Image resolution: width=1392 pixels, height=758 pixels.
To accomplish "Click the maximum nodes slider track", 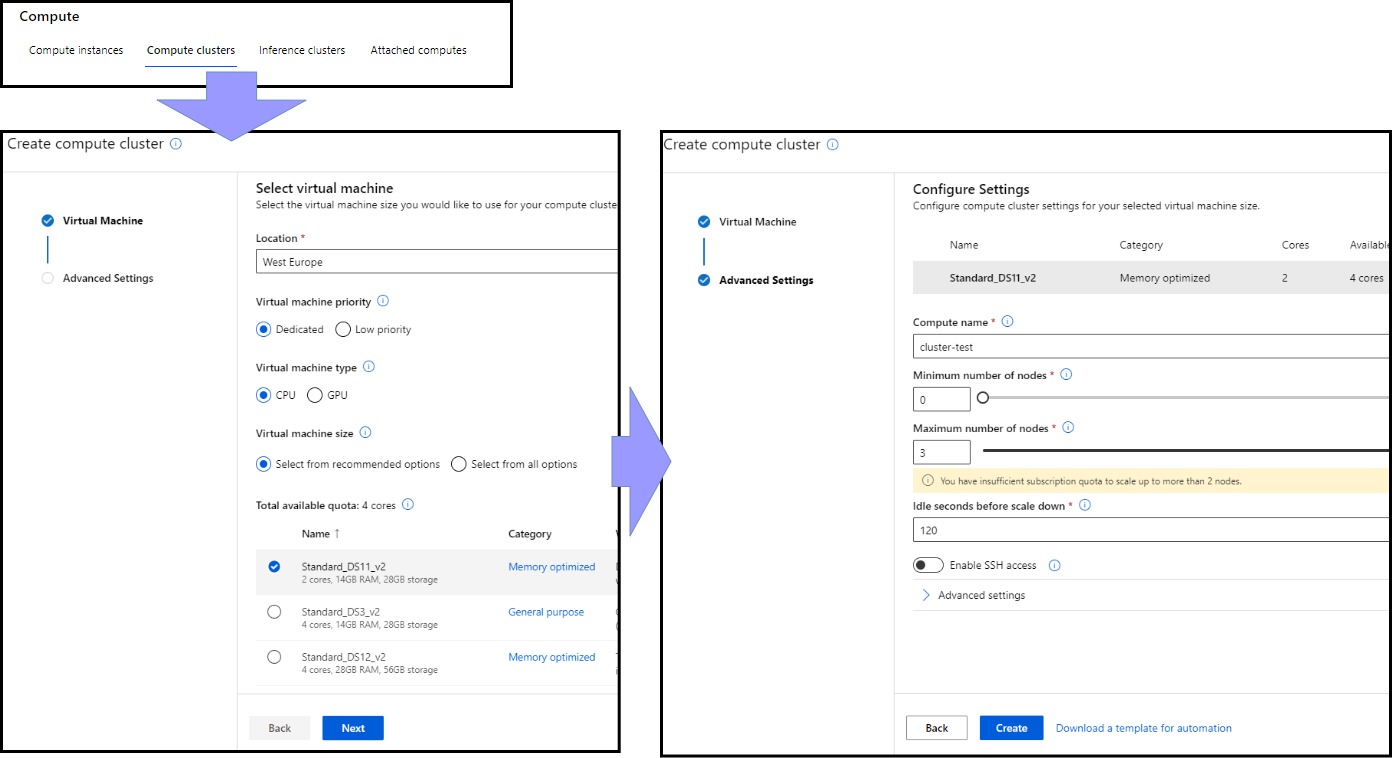I will pos(1186,451).
